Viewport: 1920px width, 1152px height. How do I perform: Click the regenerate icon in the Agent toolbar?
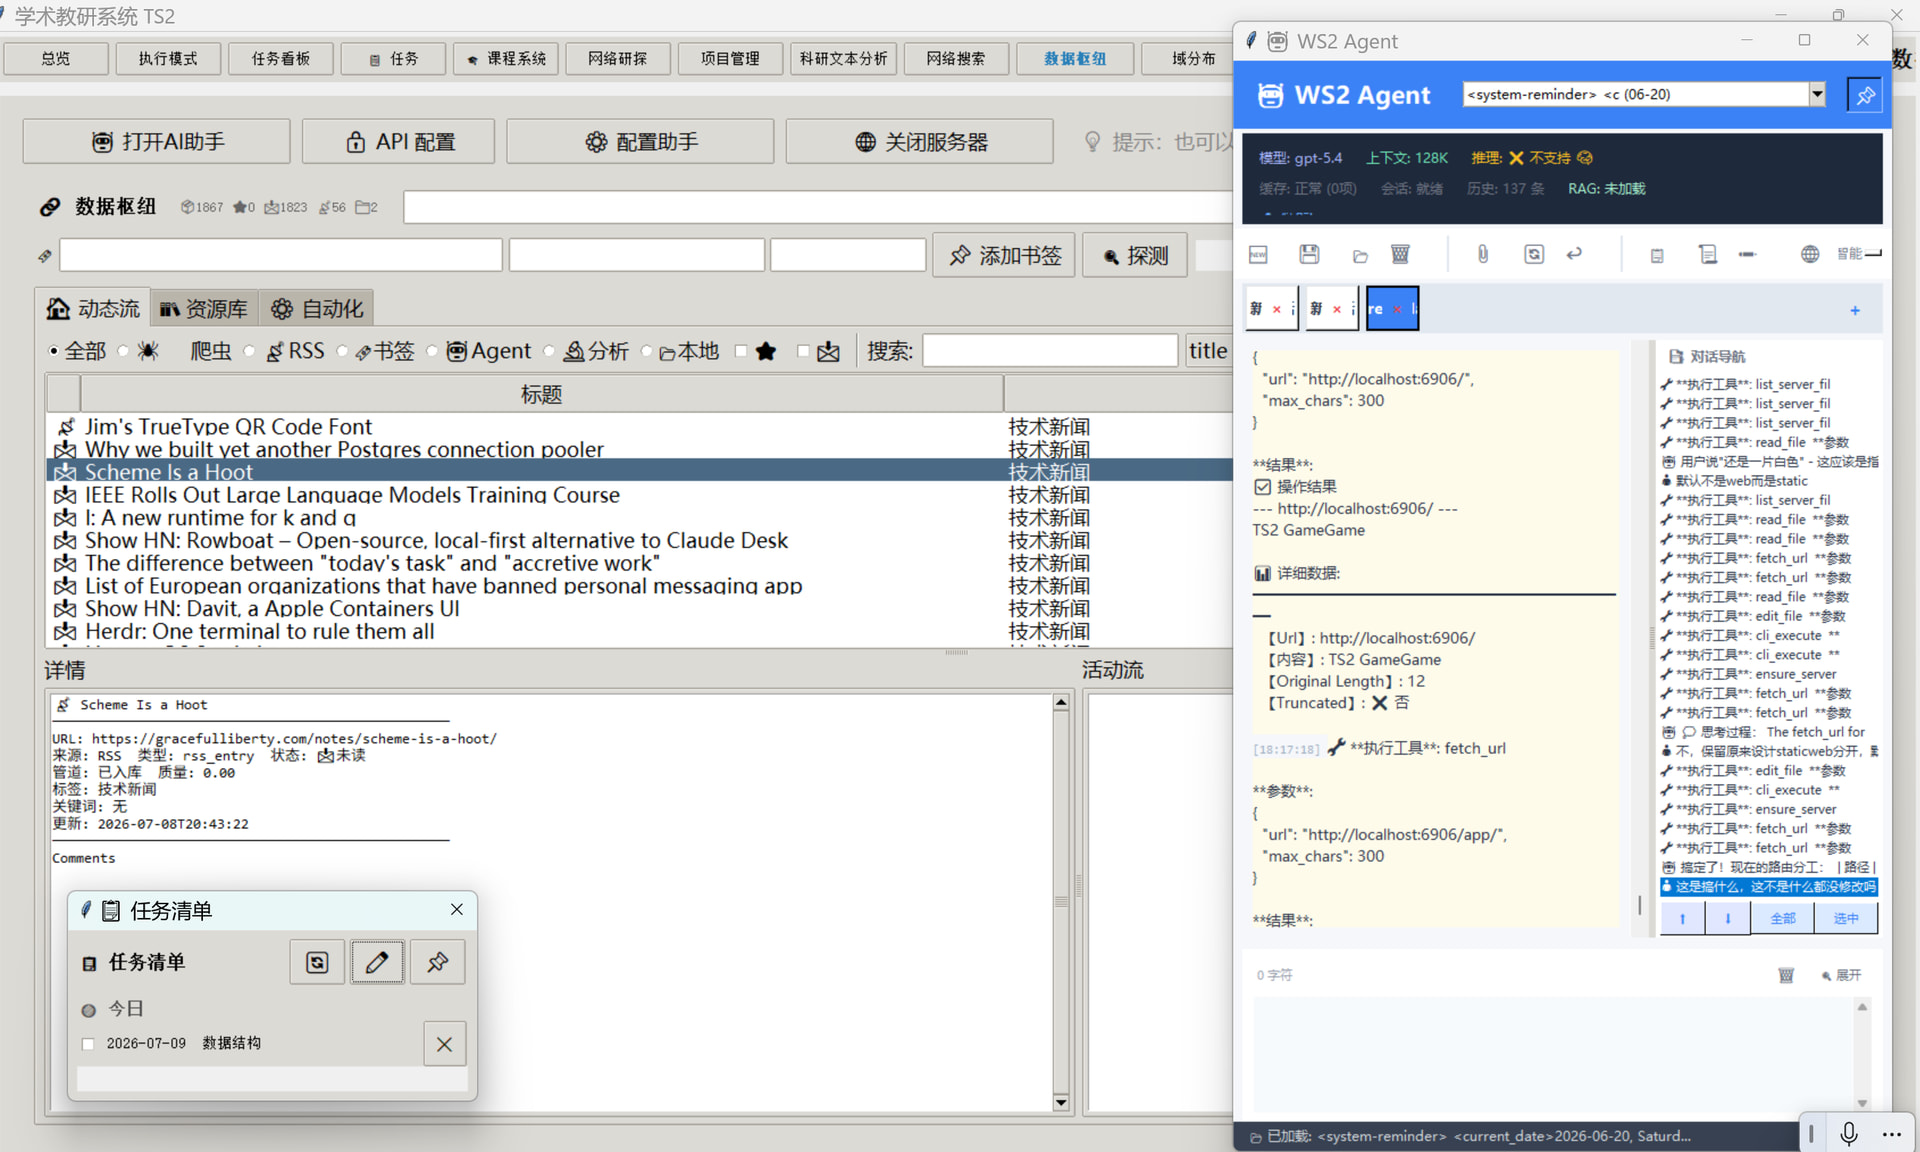click(x=1534, y=254)
